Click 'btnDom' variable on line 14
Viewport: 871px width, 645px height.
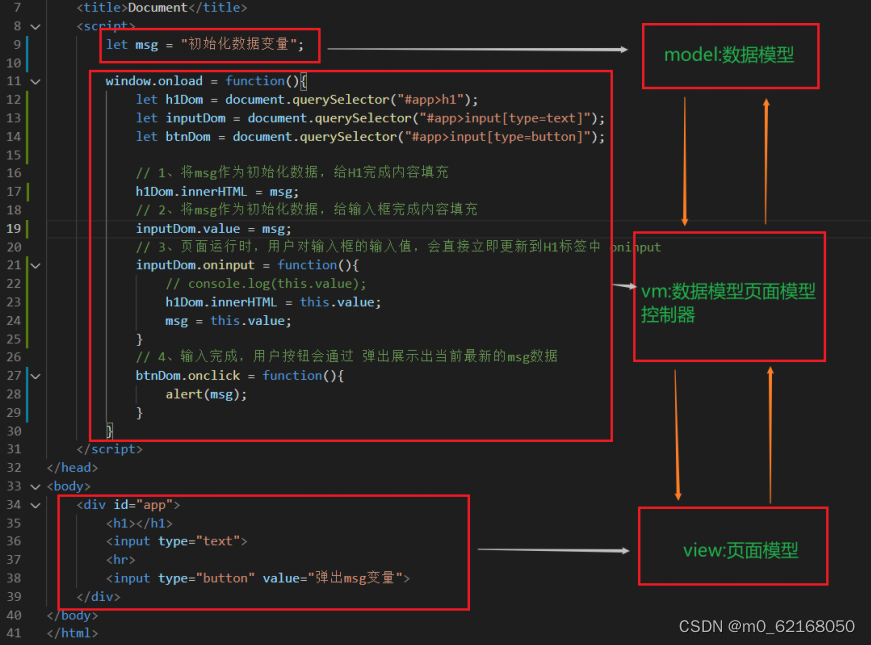[188, 137]
